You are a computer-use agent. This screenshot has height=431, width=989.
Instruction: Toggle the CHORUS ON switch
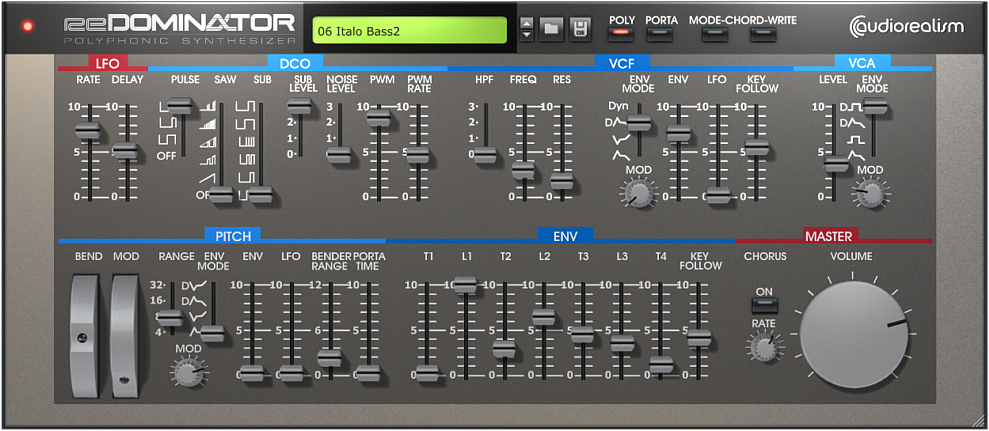[x=764, y=305]
